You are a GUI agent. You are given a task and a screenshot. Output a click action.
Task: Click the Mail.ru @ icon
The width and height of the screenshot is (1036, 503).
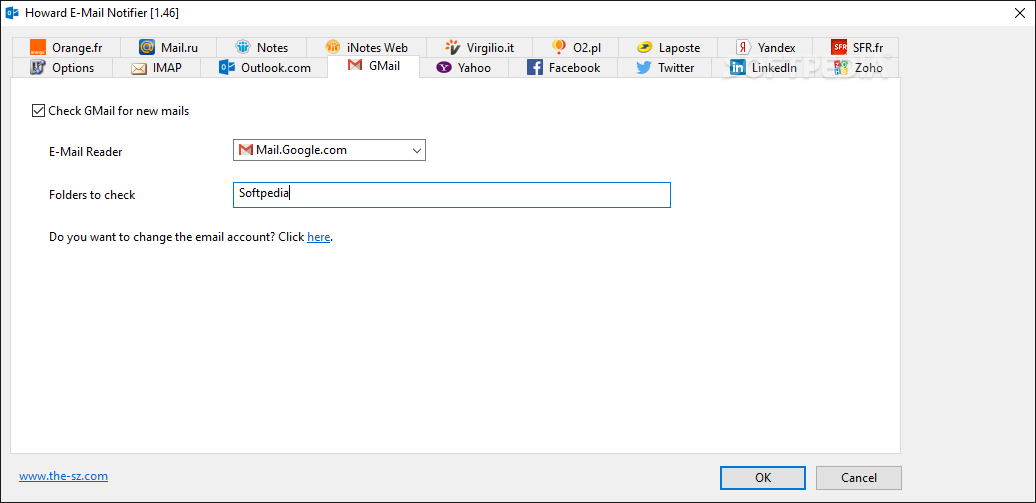coord(147,48)
